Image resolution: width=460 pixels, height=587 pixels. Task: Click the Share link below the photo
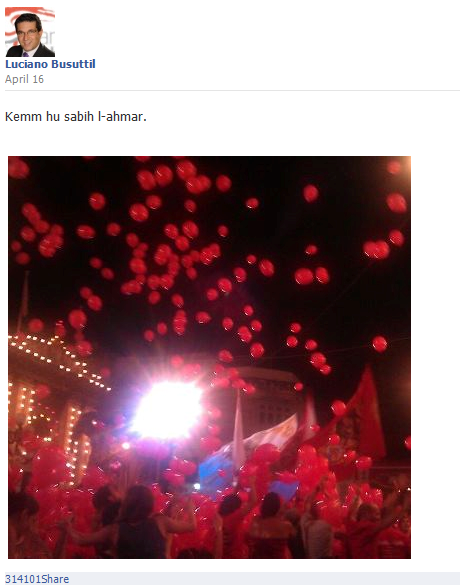(55, 579)
